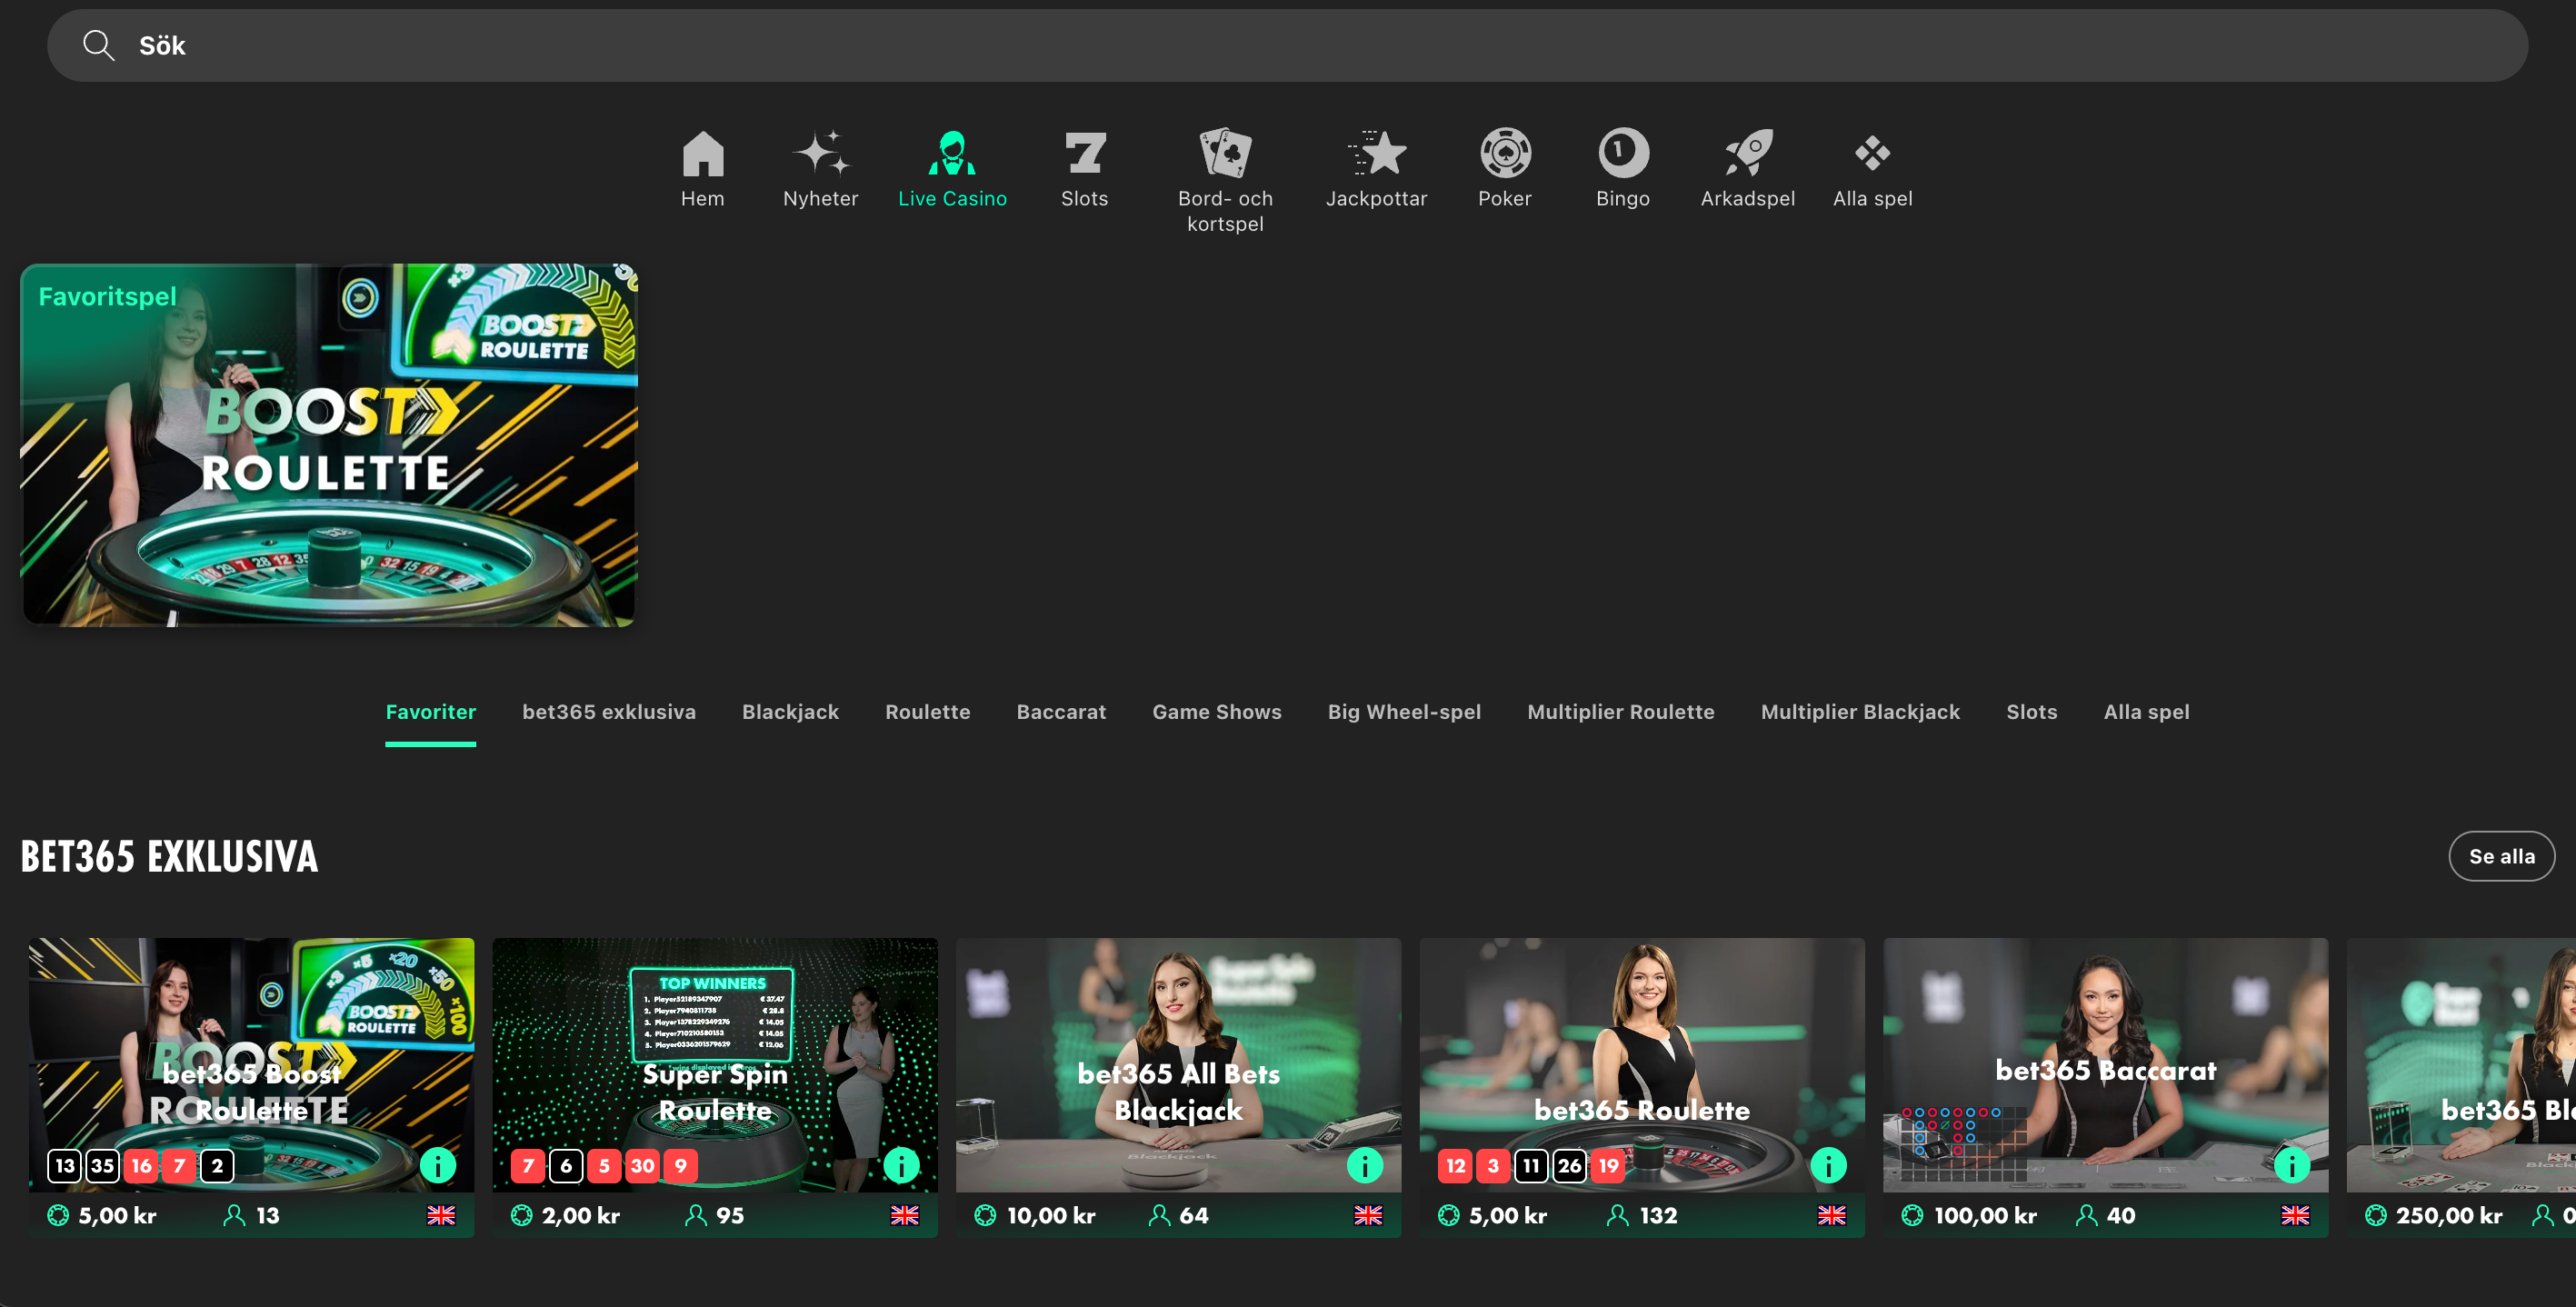Image resolution: width=2576 pixels, height=1307 pixels.
Task: Show info for bet365 Boost Roulette
Action: tap(437, 1165)
